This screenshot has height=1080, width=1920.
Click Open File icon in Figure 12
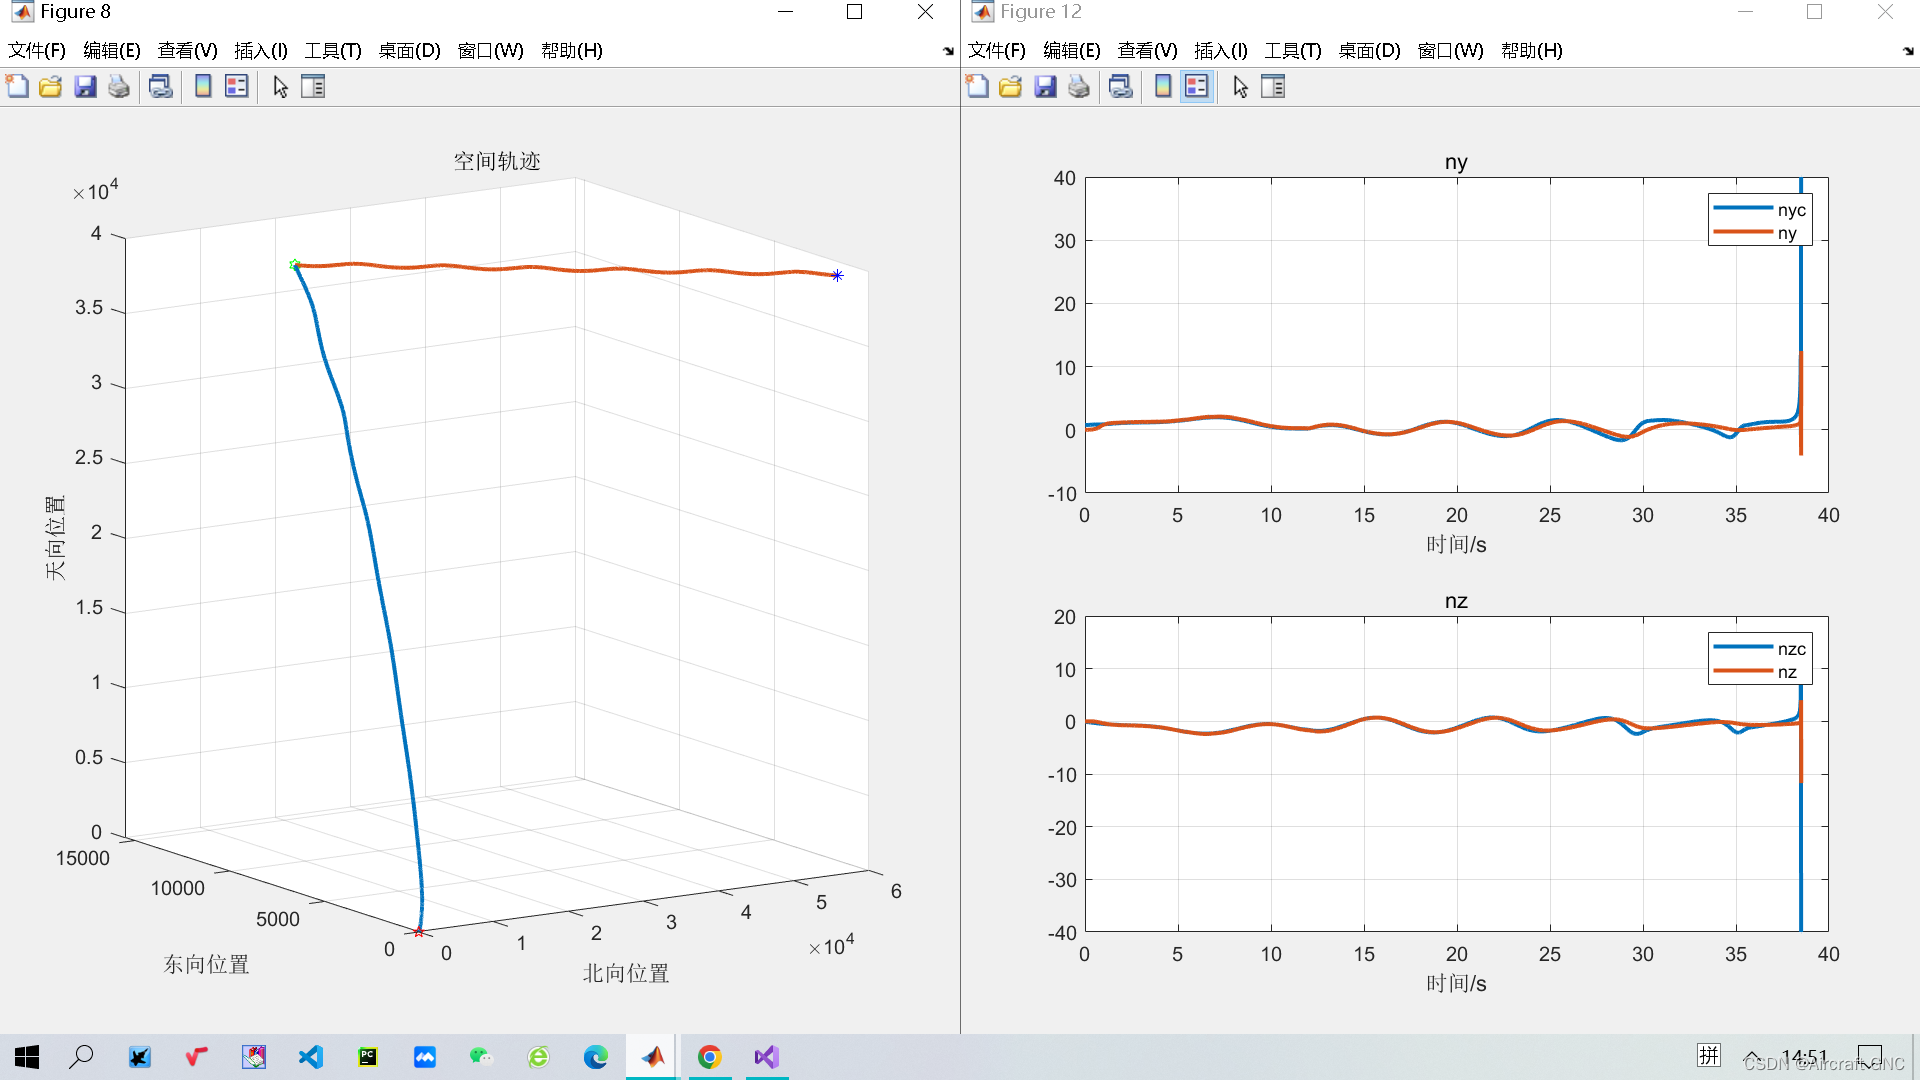[x=1011, y=87]
